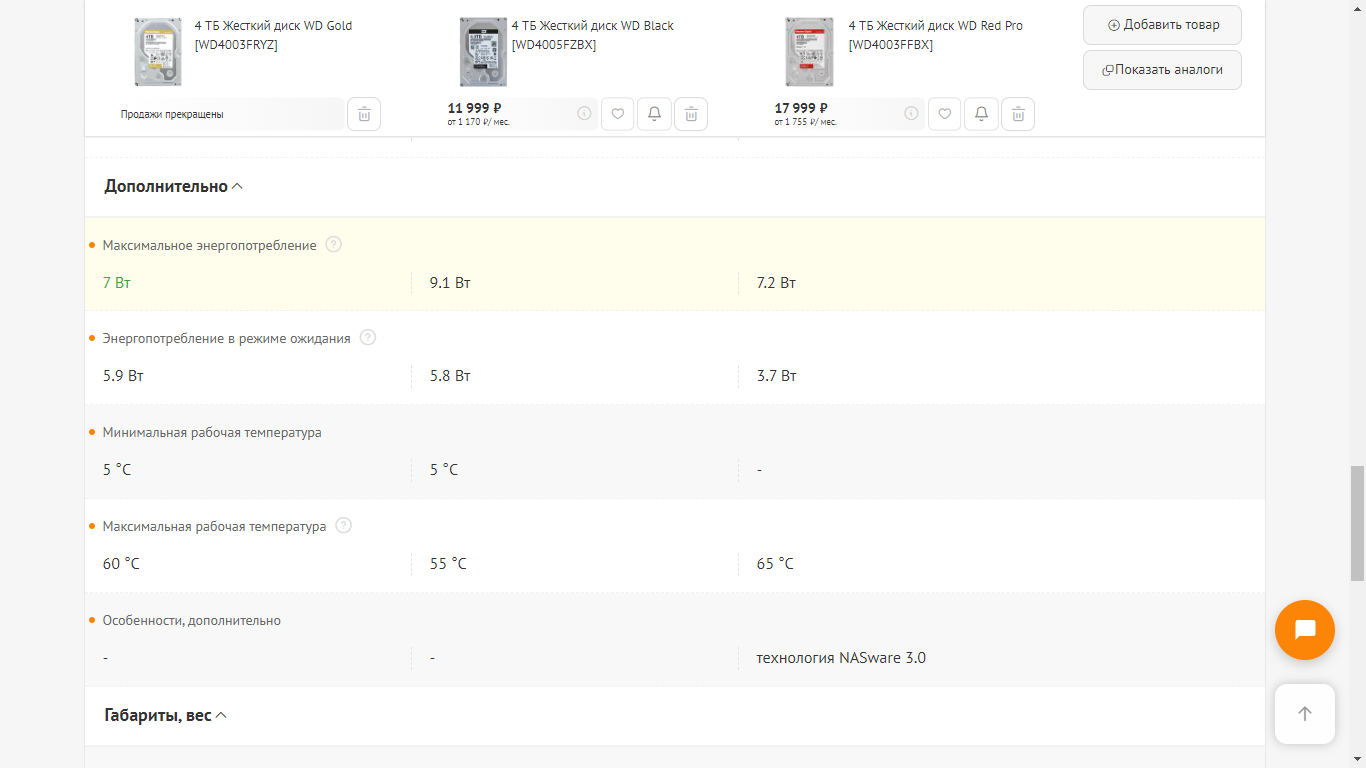The image size is (1366, 768).
Task: Click WD Black's 5 °C minimum temperature value
Action: [444, 470]
